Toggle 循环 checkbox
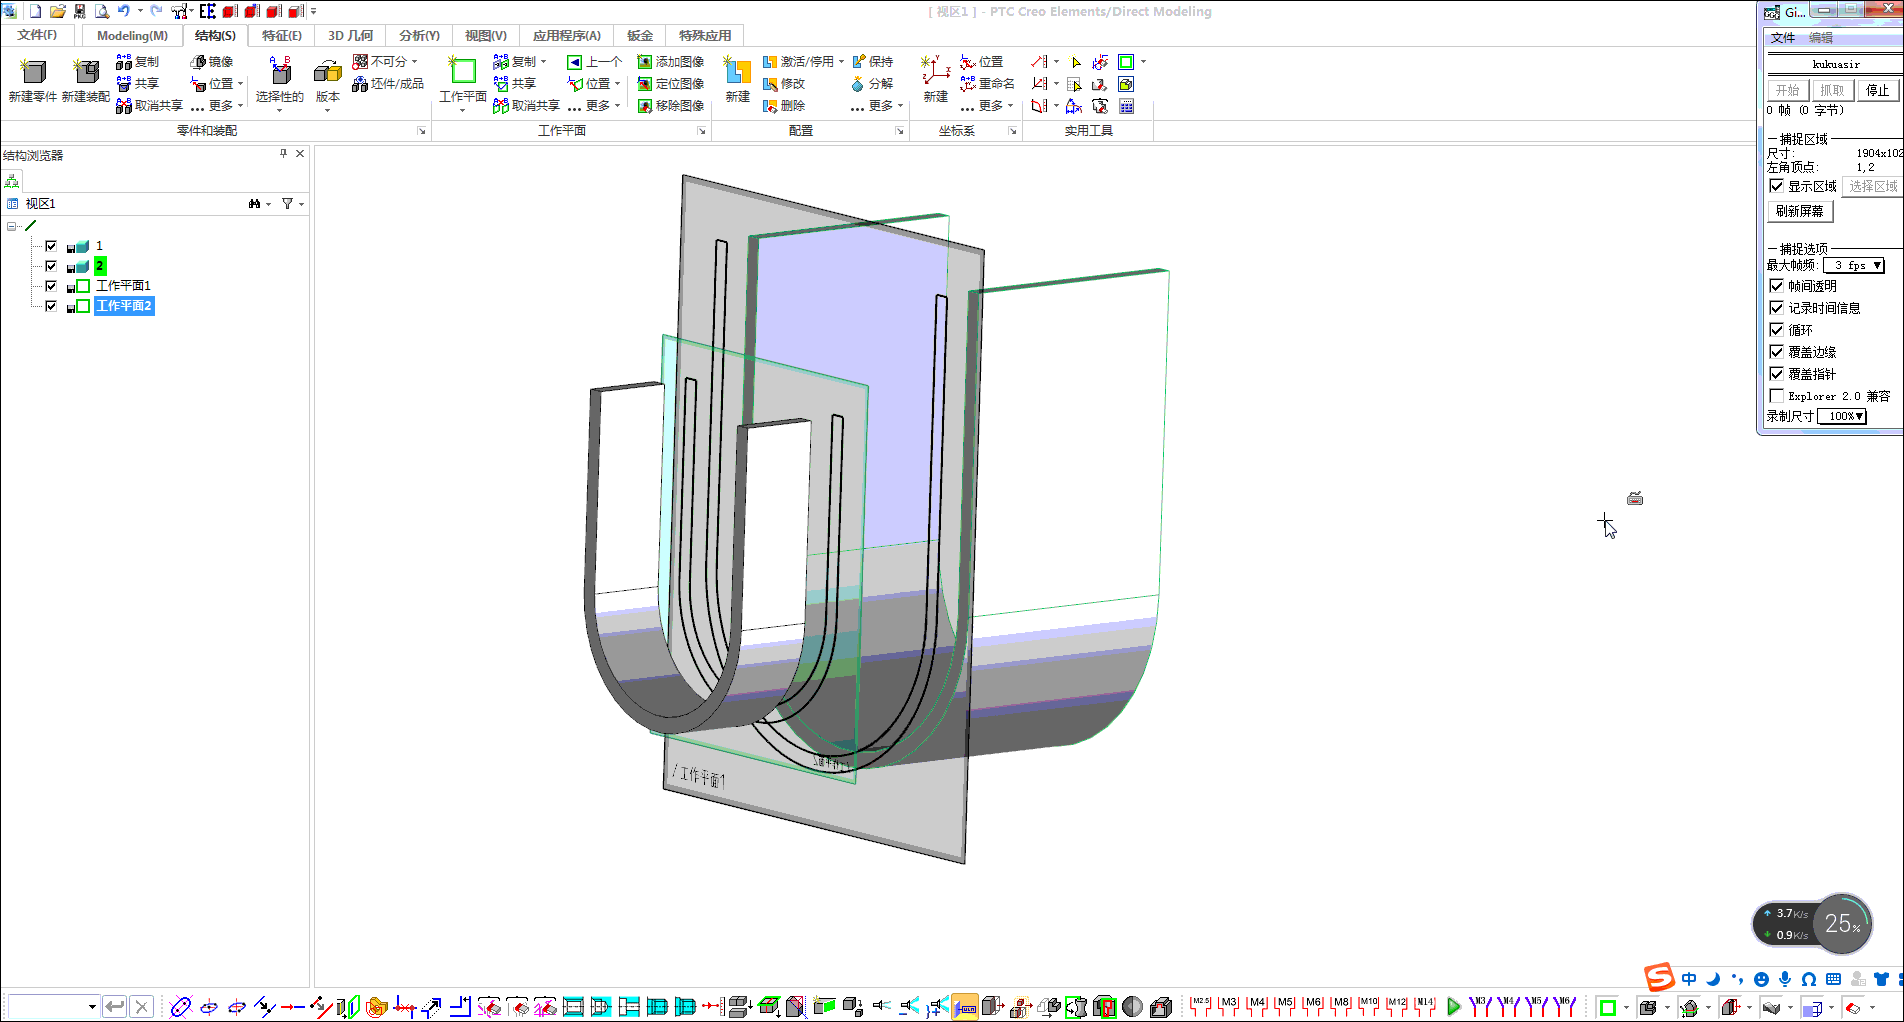The image size is (1904, 1022). (1777, 330)
